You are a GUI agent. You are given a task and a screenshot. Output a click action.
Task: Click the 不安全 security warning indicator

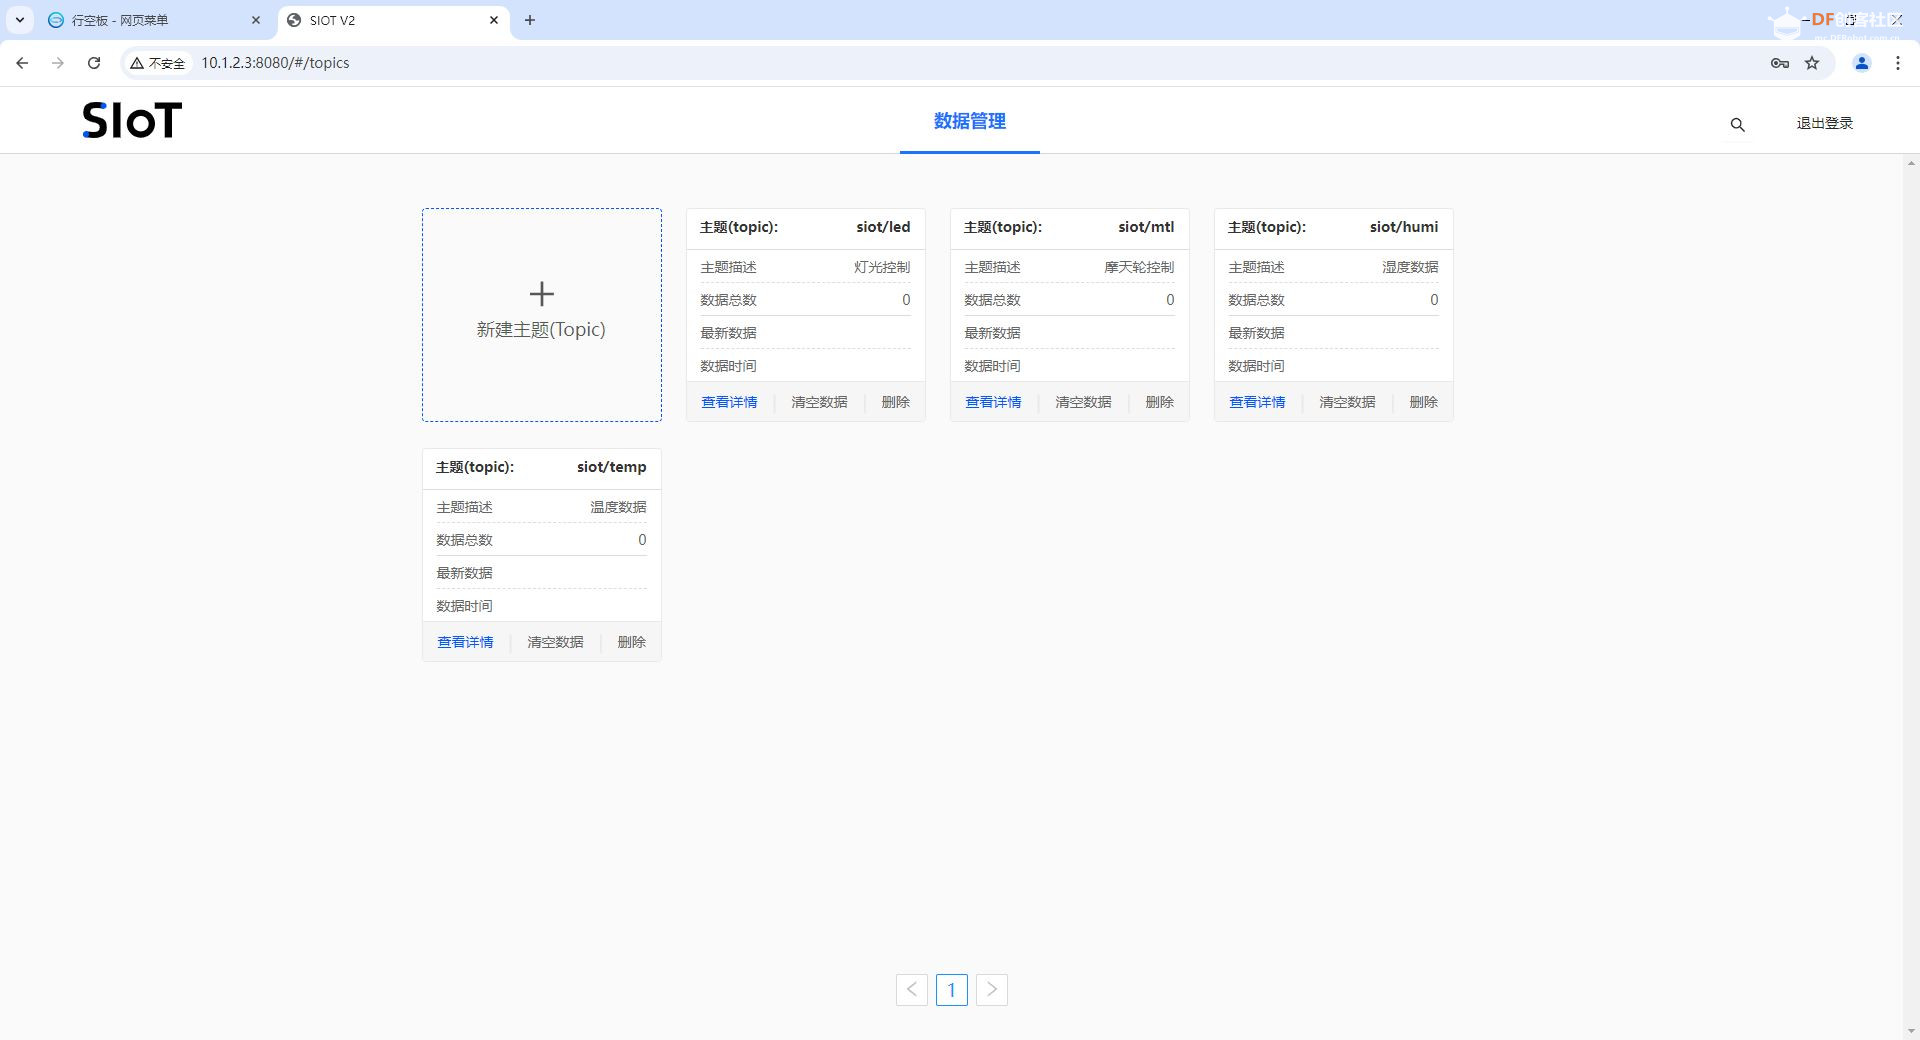pos(158,63)
